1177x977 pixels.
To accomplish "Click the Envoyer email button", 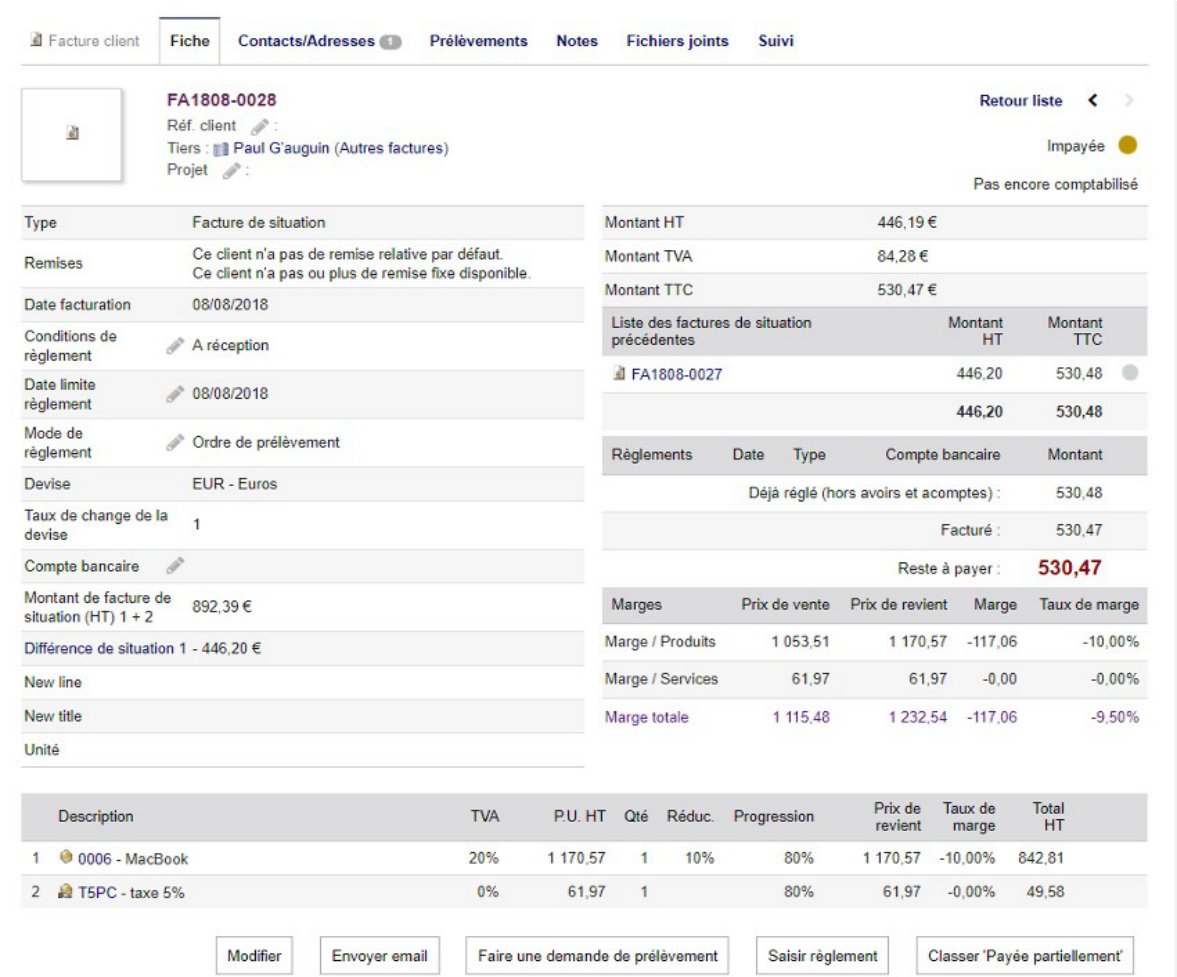I will [379, 956].
